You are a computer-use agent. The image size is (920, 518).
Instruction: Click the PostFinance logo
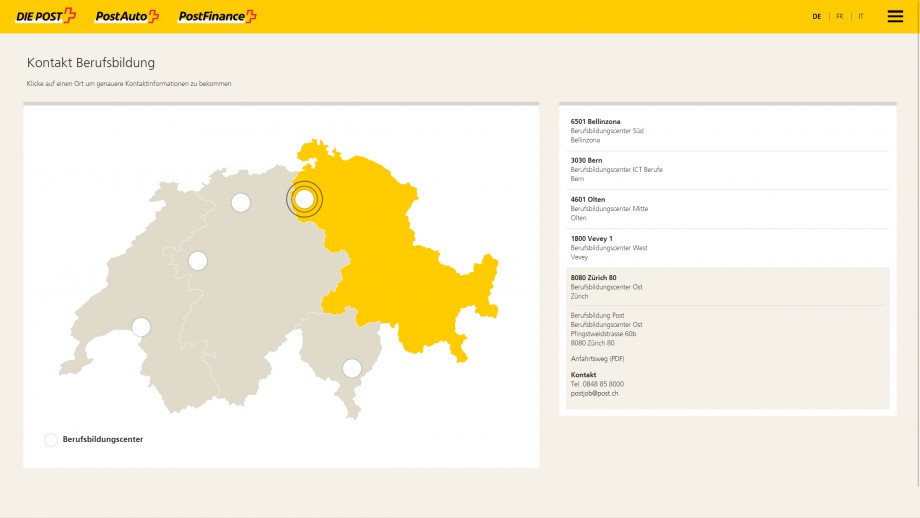coord(217,16)
